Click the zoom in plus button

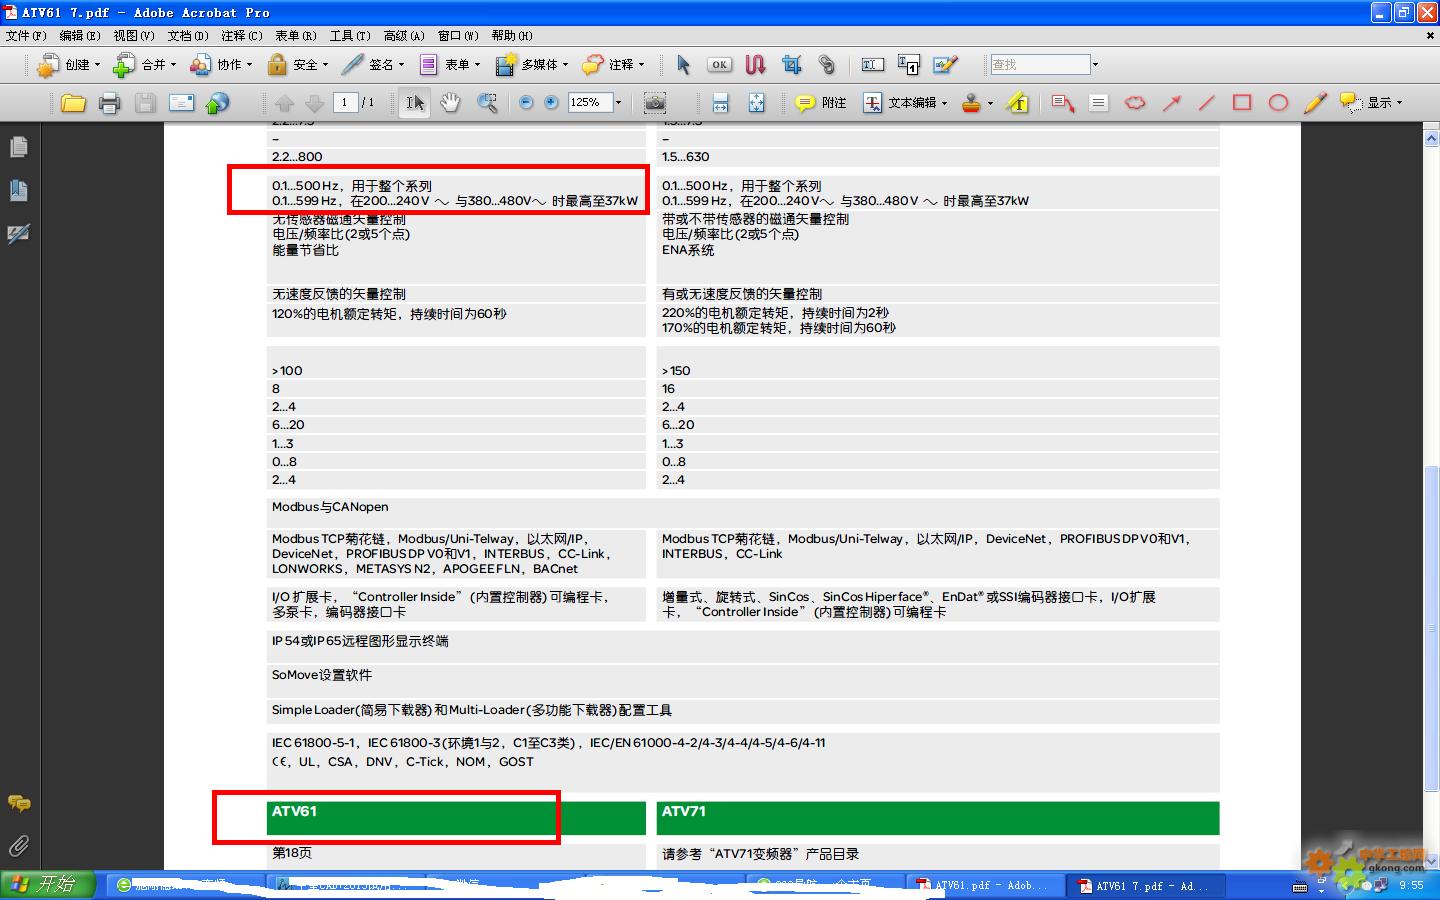551,103
